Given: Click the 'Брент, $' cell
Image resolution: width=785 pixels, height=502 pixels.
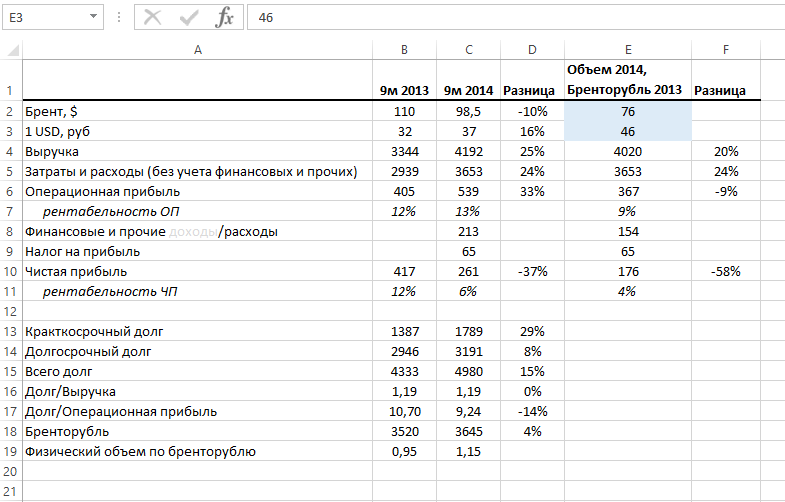Looking at the screenshot, I should pos(198,111).
